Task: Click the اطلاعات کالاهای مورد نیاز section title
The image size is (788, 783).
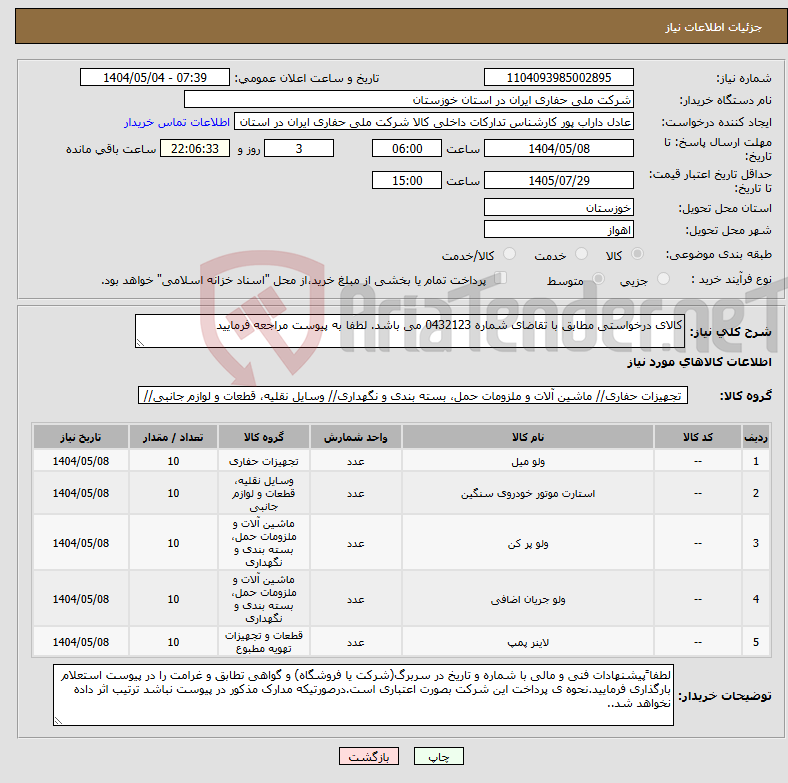Action: tap(699, 362)
